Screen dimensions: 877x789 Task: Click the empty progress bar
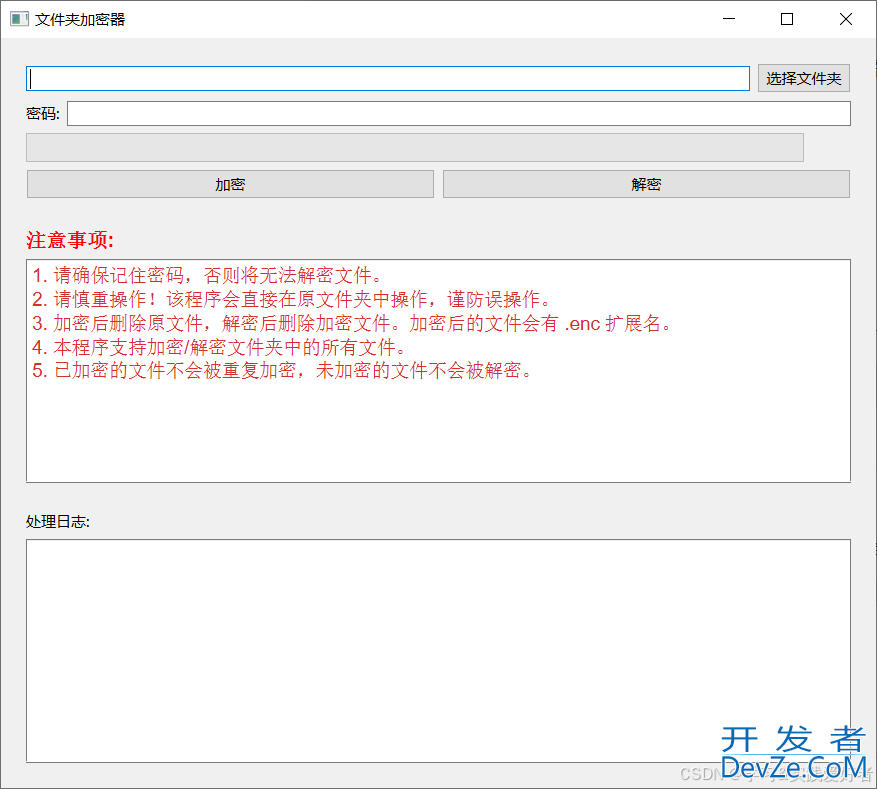click(414, 148)
